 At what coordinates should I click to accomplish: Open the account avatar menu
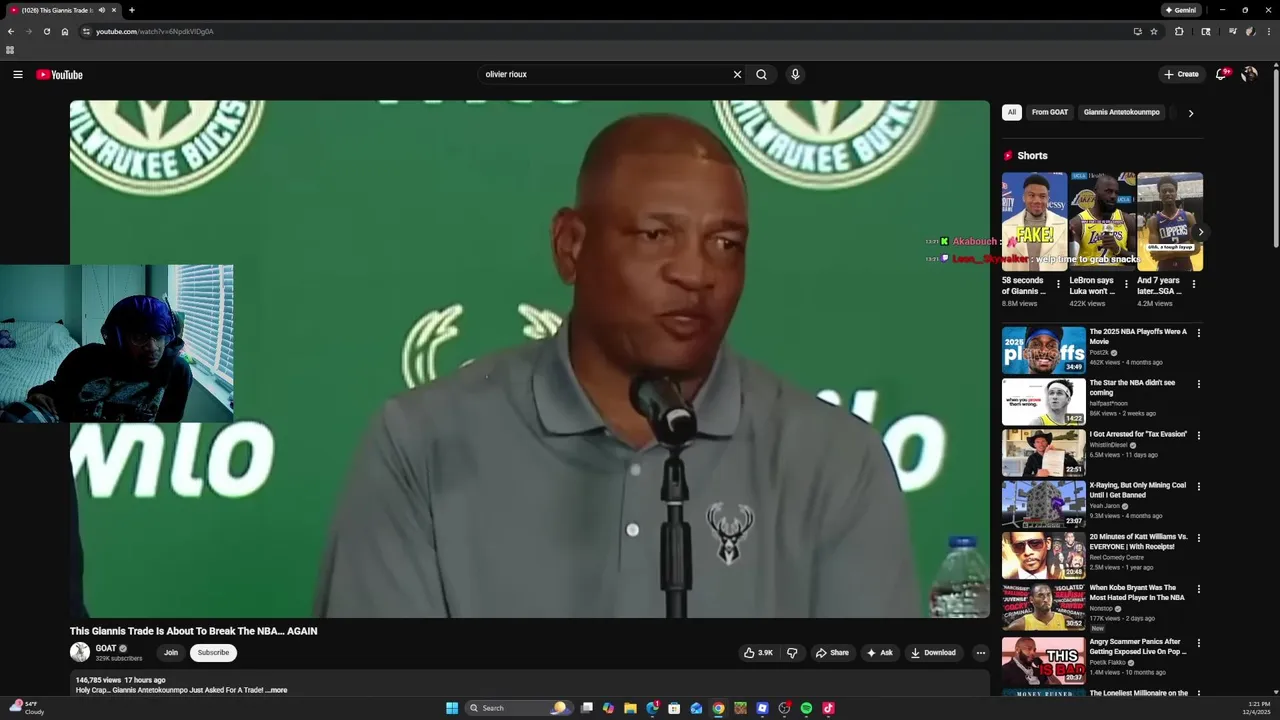coord(1249,74)
